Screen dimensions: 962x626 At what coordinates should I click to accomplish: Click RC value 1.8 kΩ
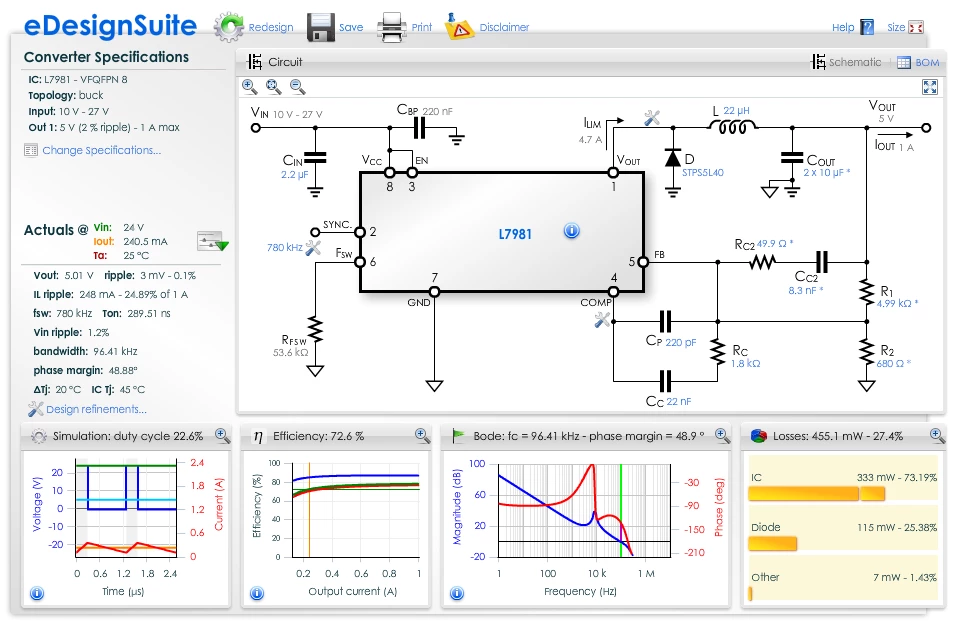pyautogui.click(x=745, y=363)
